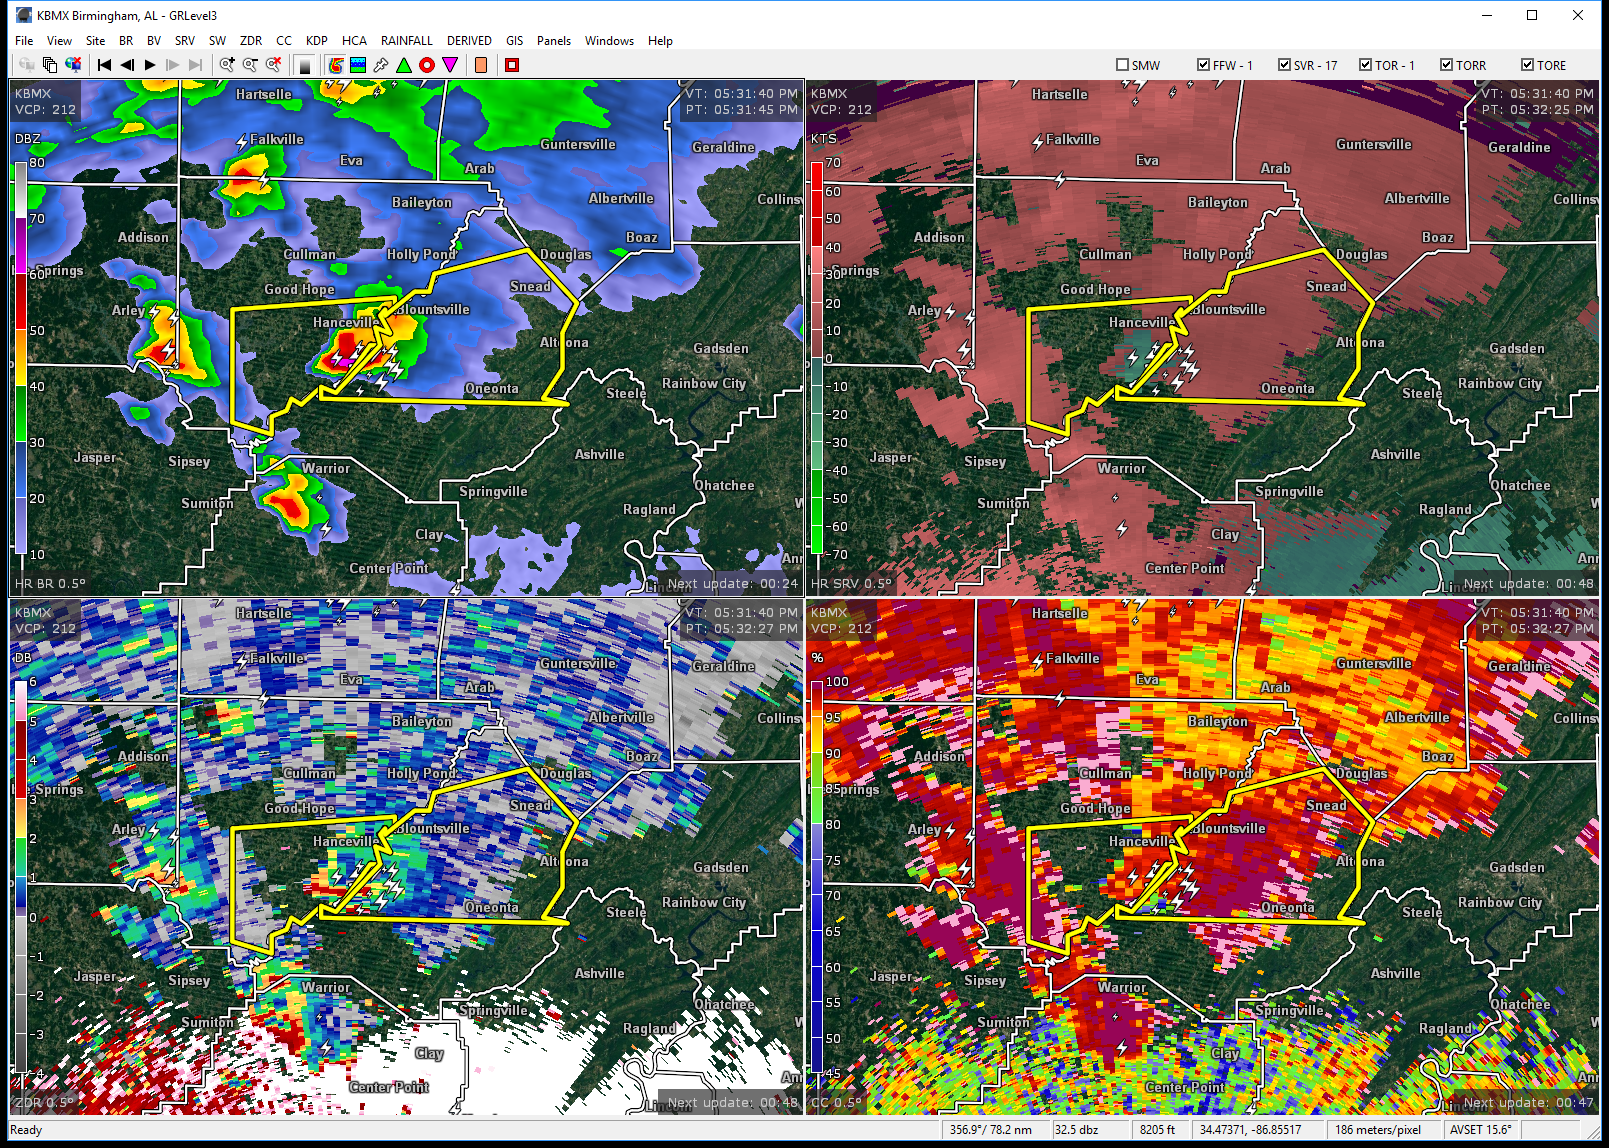Play the radar animation loop
The height and width of the screenshot is (1148, 1609).
click(150, 65)
